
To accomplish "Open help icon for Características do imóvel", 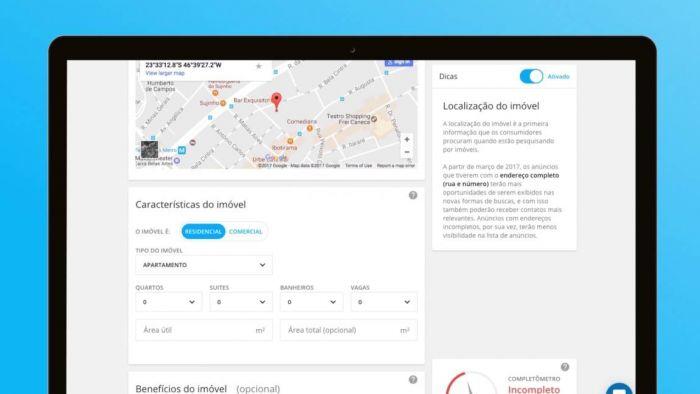I will 413,195.
